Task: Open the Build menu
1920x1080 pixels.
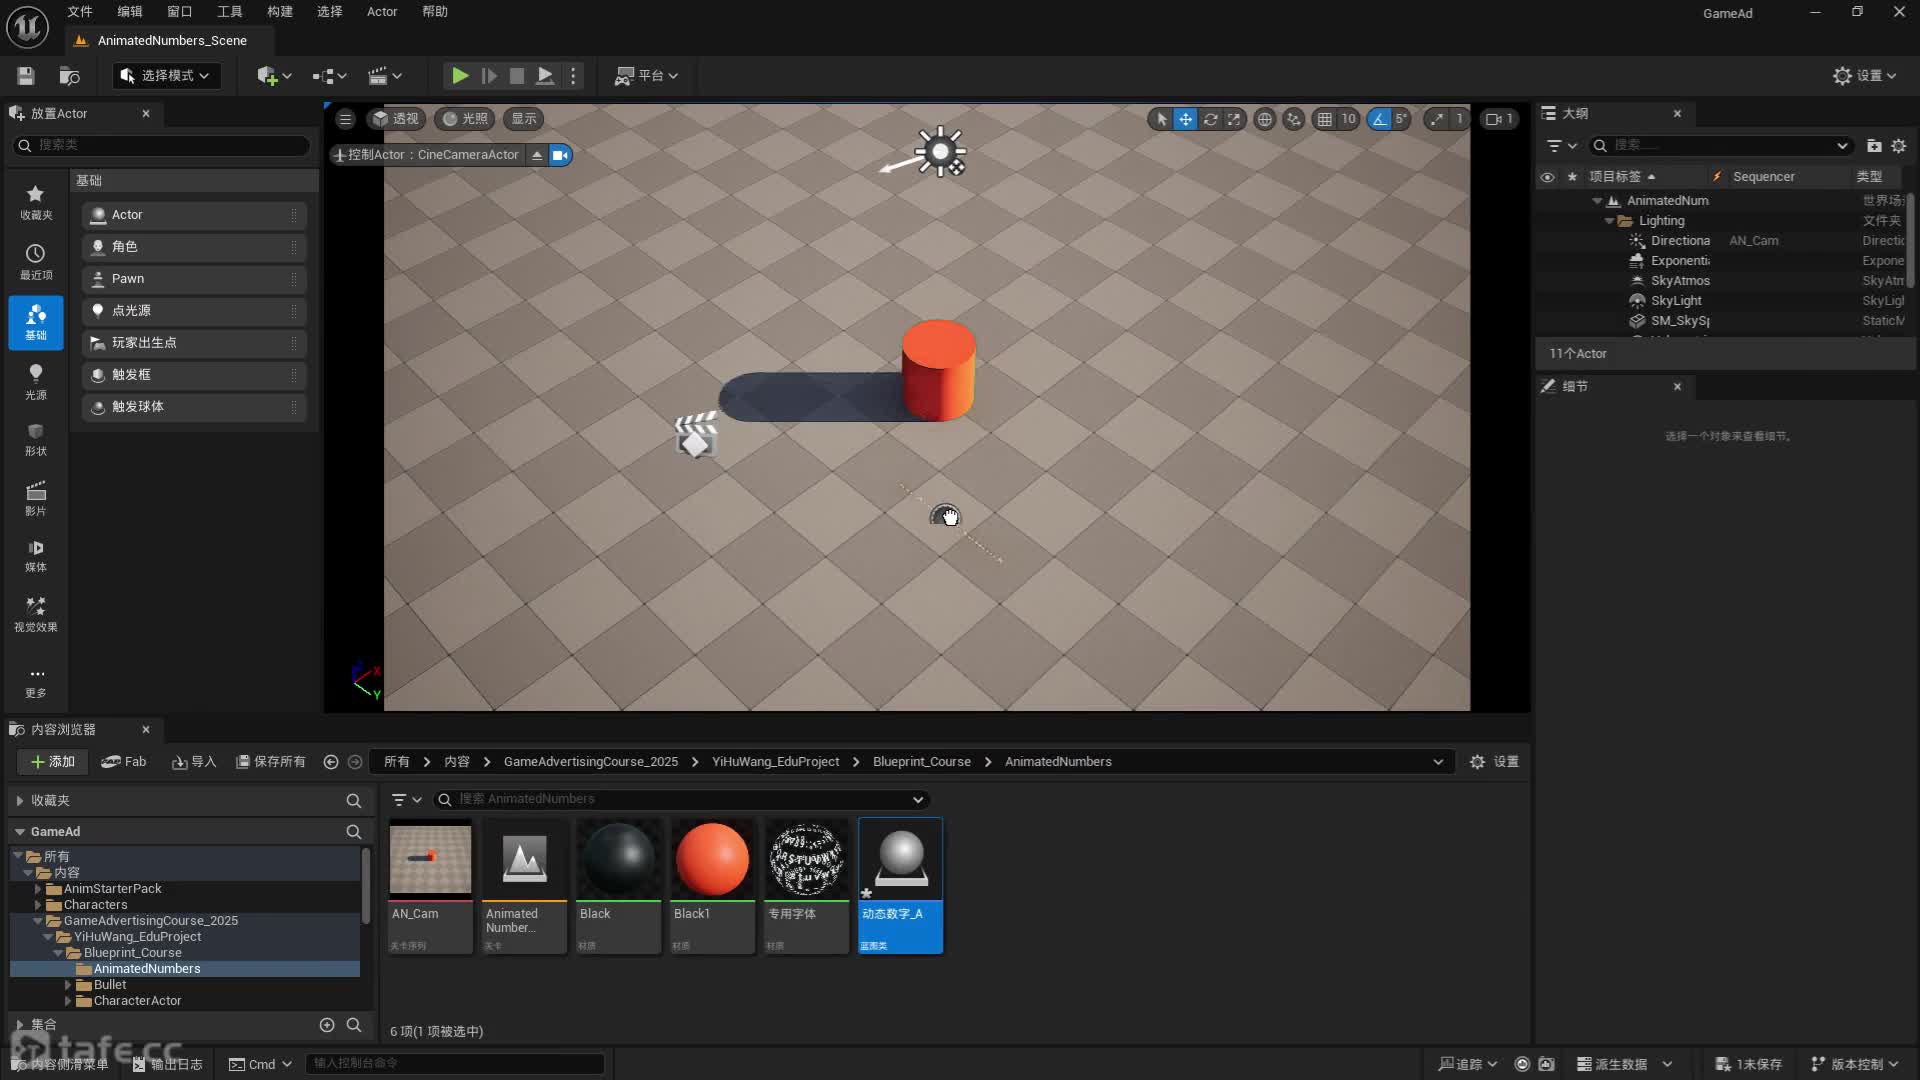Action: tap(279, 12)
